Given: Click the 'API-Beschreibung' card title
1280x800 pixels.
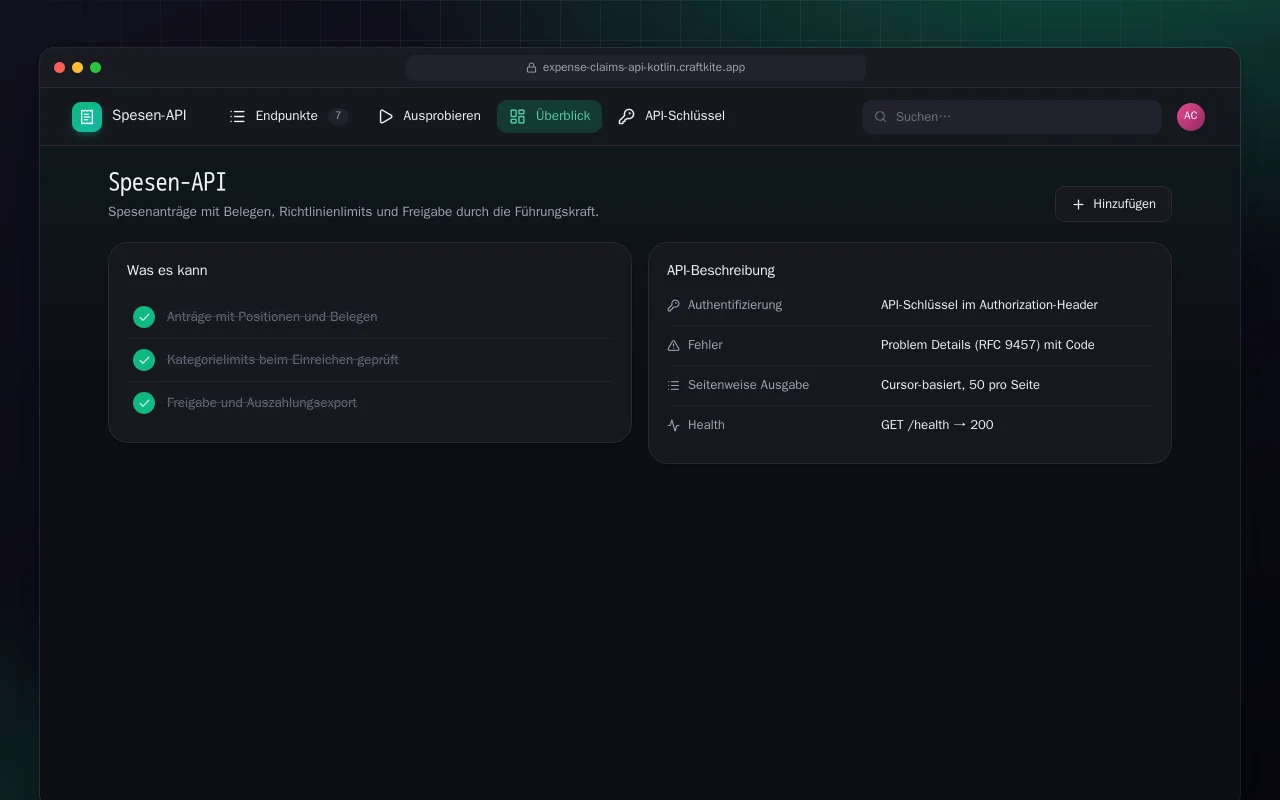Looking at the screenshot, I should tap(721, 270).
